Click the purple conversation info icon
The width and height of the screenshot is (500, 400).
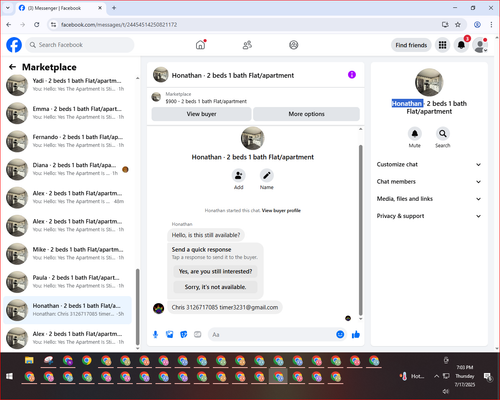tap(352, 75)
